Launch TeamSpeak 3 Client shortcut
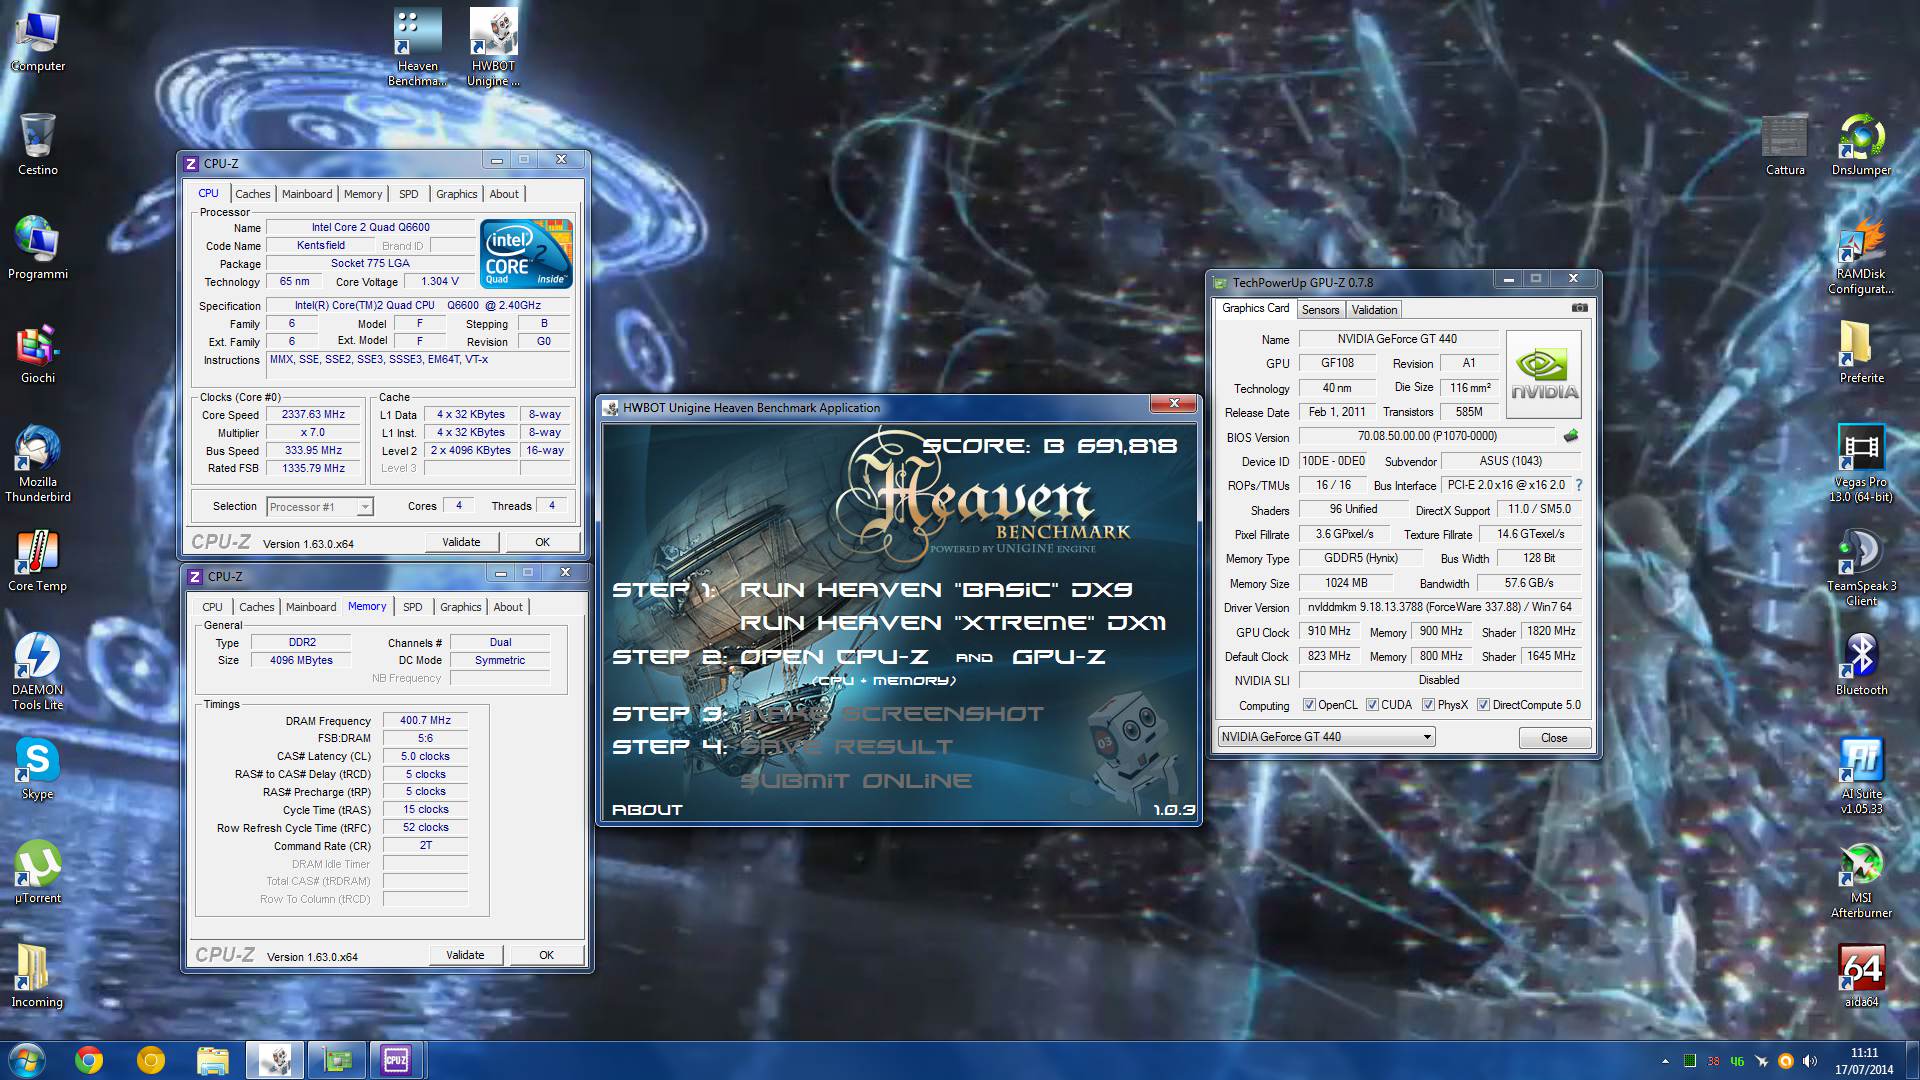The width and height of the screenshot is (1920, 1080). click(1861, 567)
